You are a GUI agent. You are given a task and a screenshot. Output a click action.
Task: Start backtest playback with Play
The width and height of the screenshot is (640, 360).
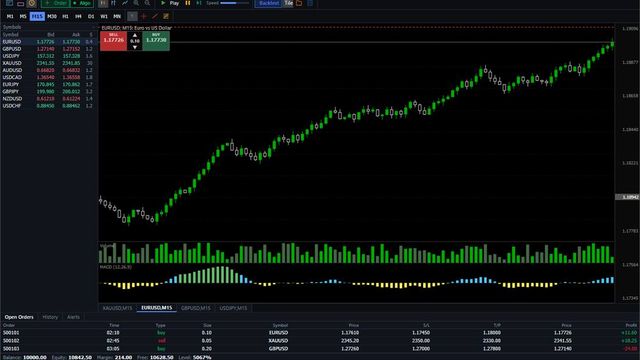170,3
